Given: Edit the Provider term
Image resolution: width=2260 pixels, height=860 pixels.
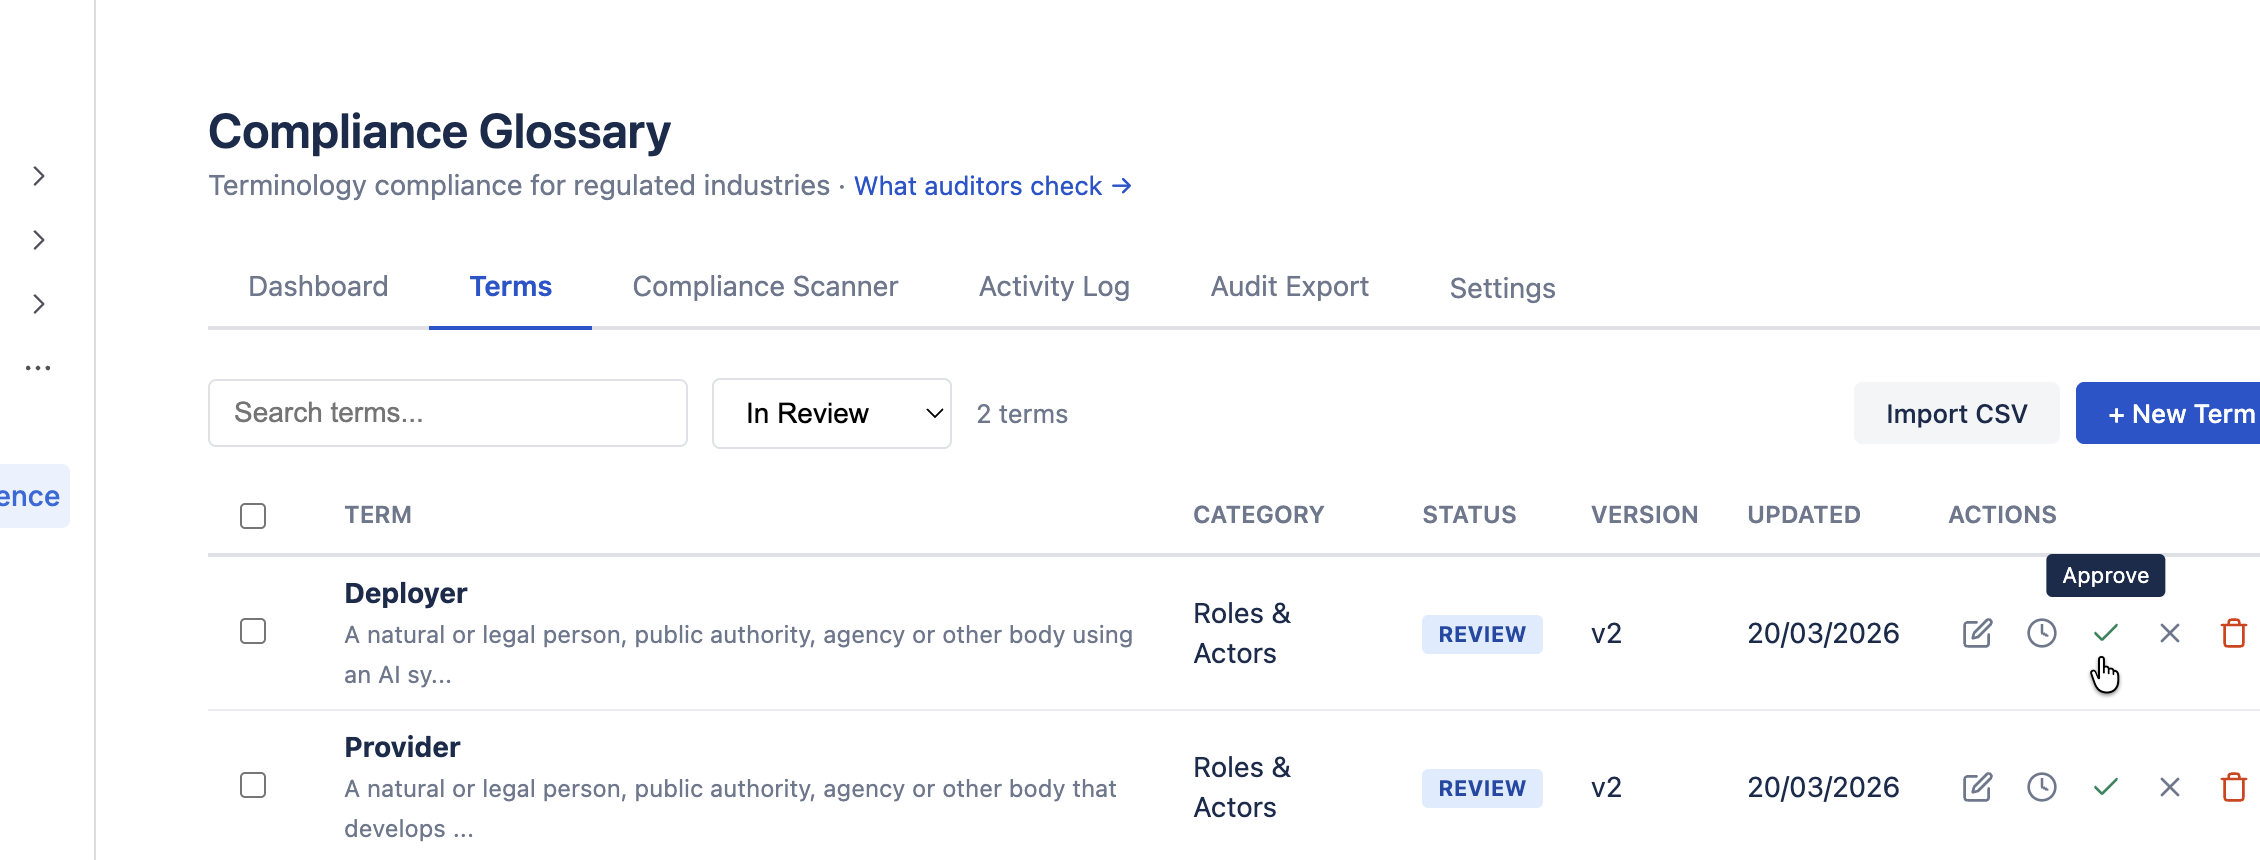Looking at the screenshot, I should [x=1977, y=787].
